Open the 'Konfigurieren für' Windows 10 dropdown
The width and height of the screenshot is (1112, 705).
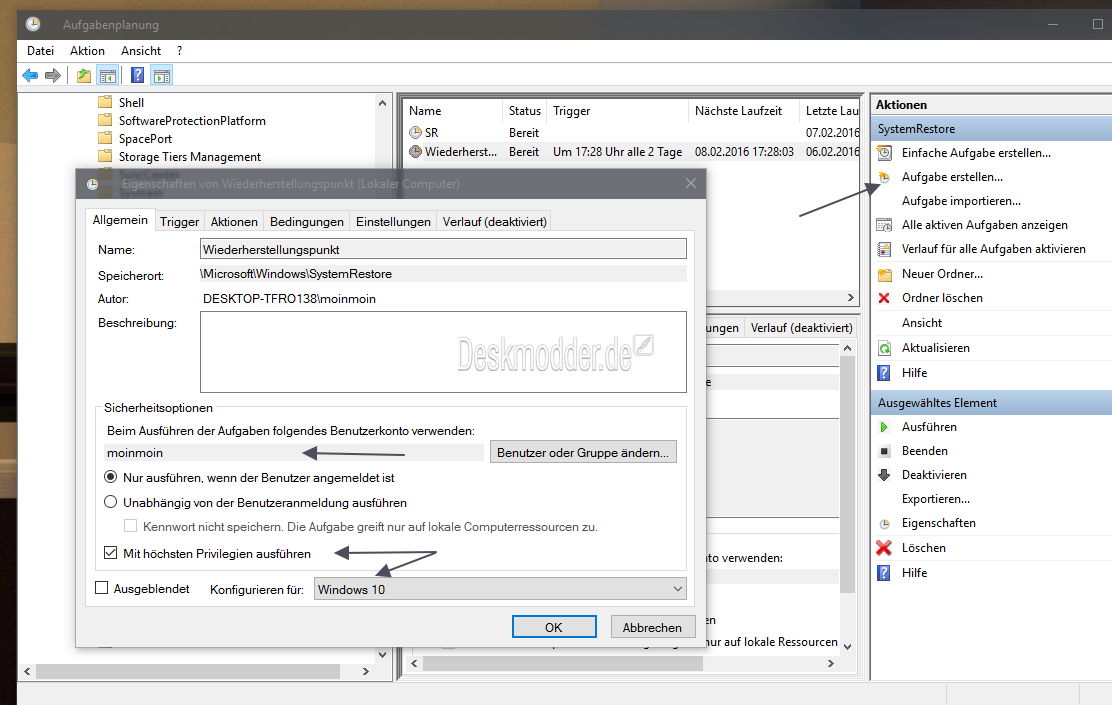click(x=500, y=589)
